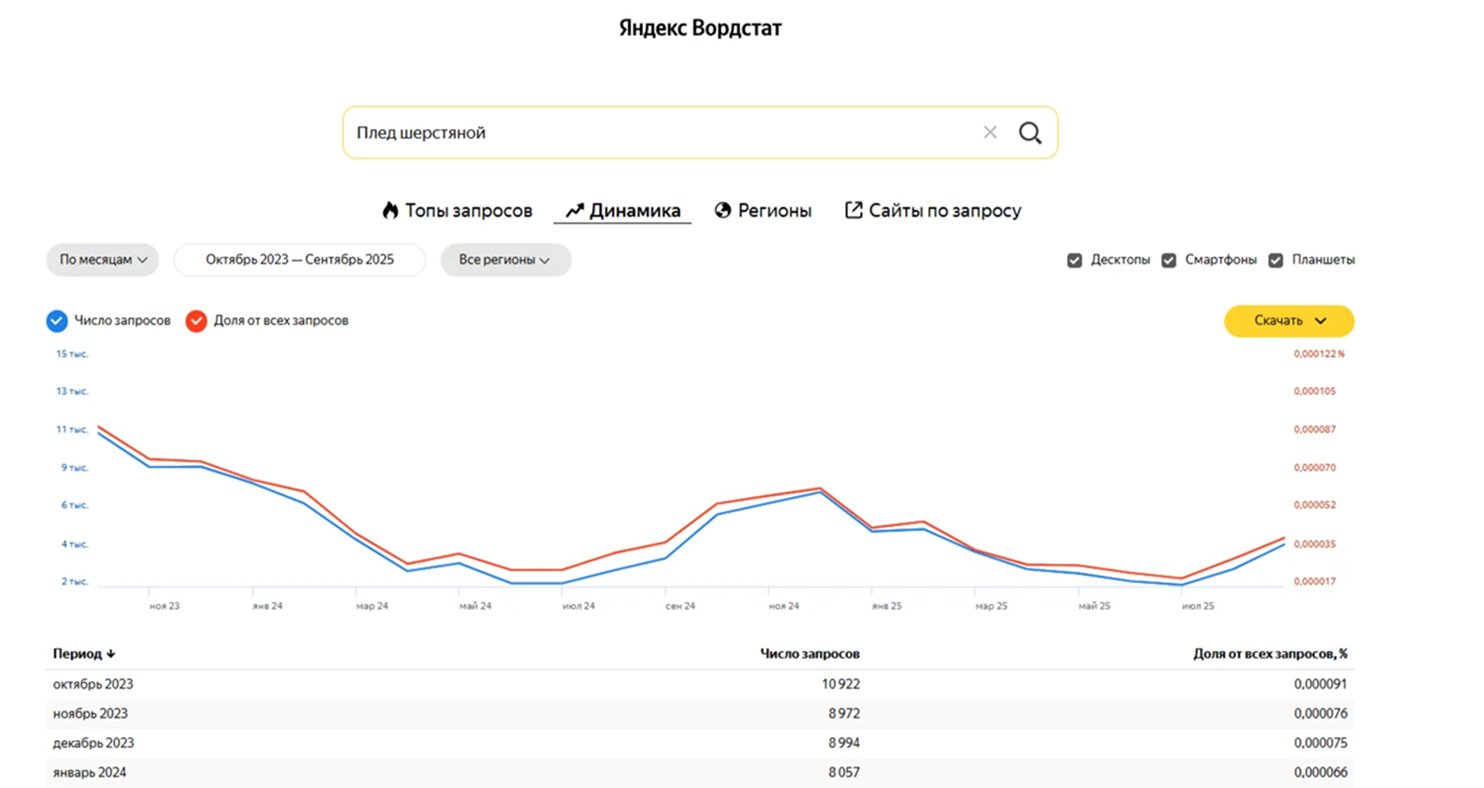Viewport: 1484px width, 788px height.
Task: Click the table row декабрь 2023
Action: [700, 743]
